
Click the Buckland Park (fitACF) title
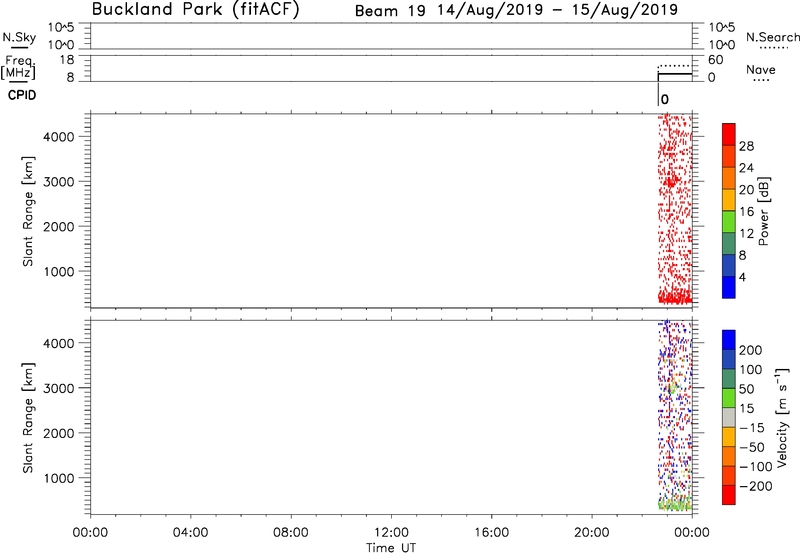point(195,9)
